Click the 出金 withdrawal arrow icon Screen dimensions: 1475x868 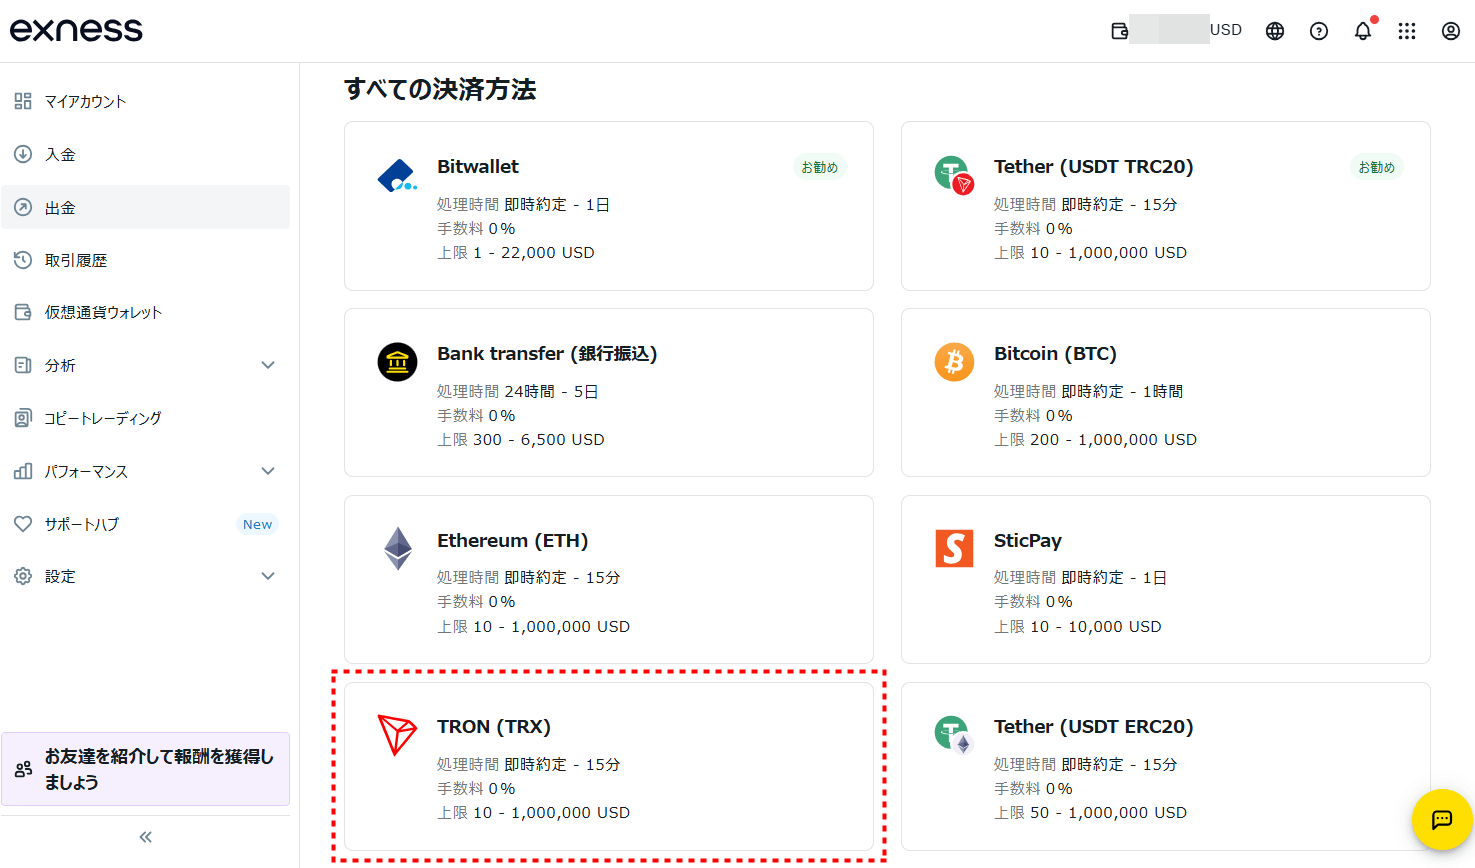(x=23, y=207)
